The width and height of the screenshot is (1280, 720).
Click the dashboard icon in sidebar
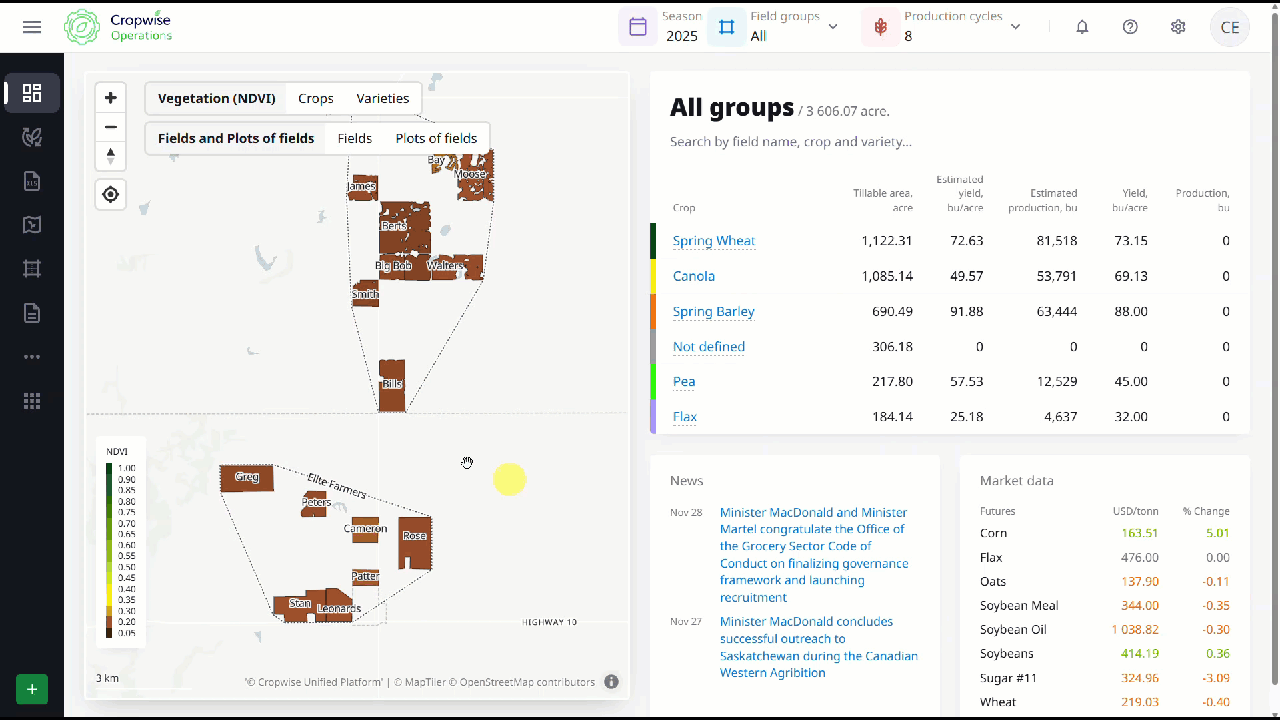tap(32, 93)
